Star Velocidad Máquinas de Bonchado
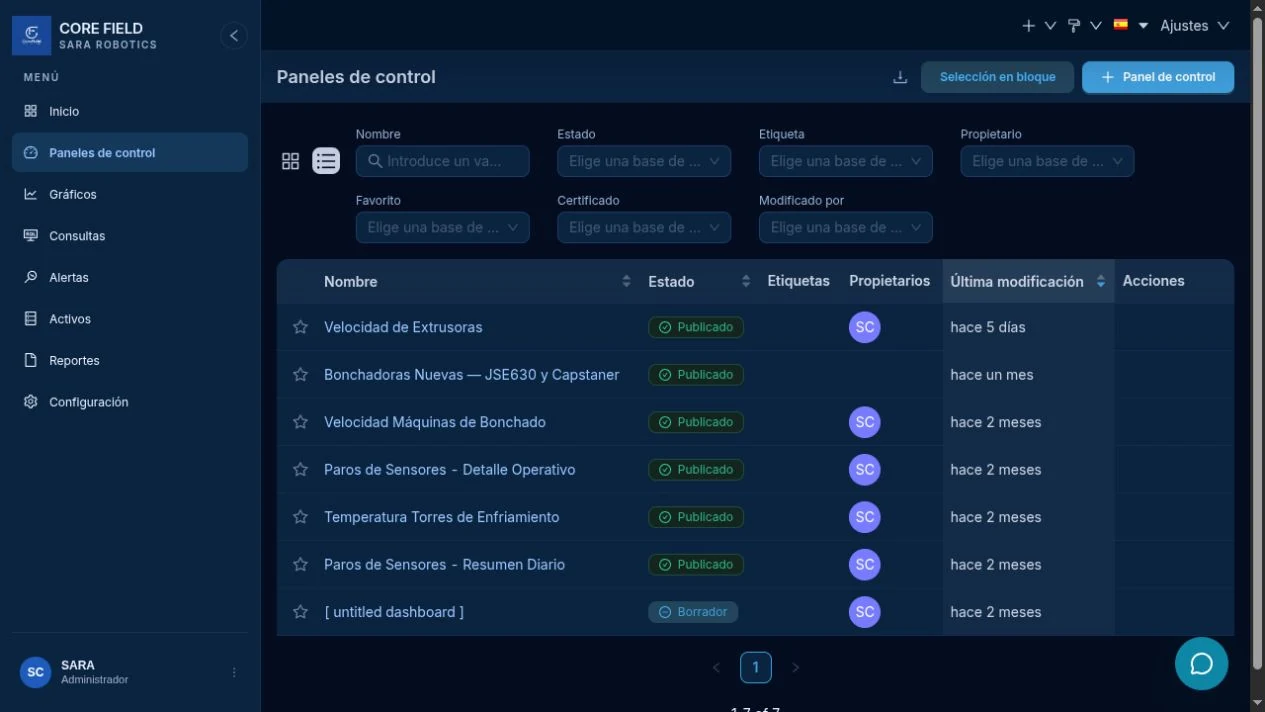The height and width of the screenshot is (712, 1265). coord(300,422)
